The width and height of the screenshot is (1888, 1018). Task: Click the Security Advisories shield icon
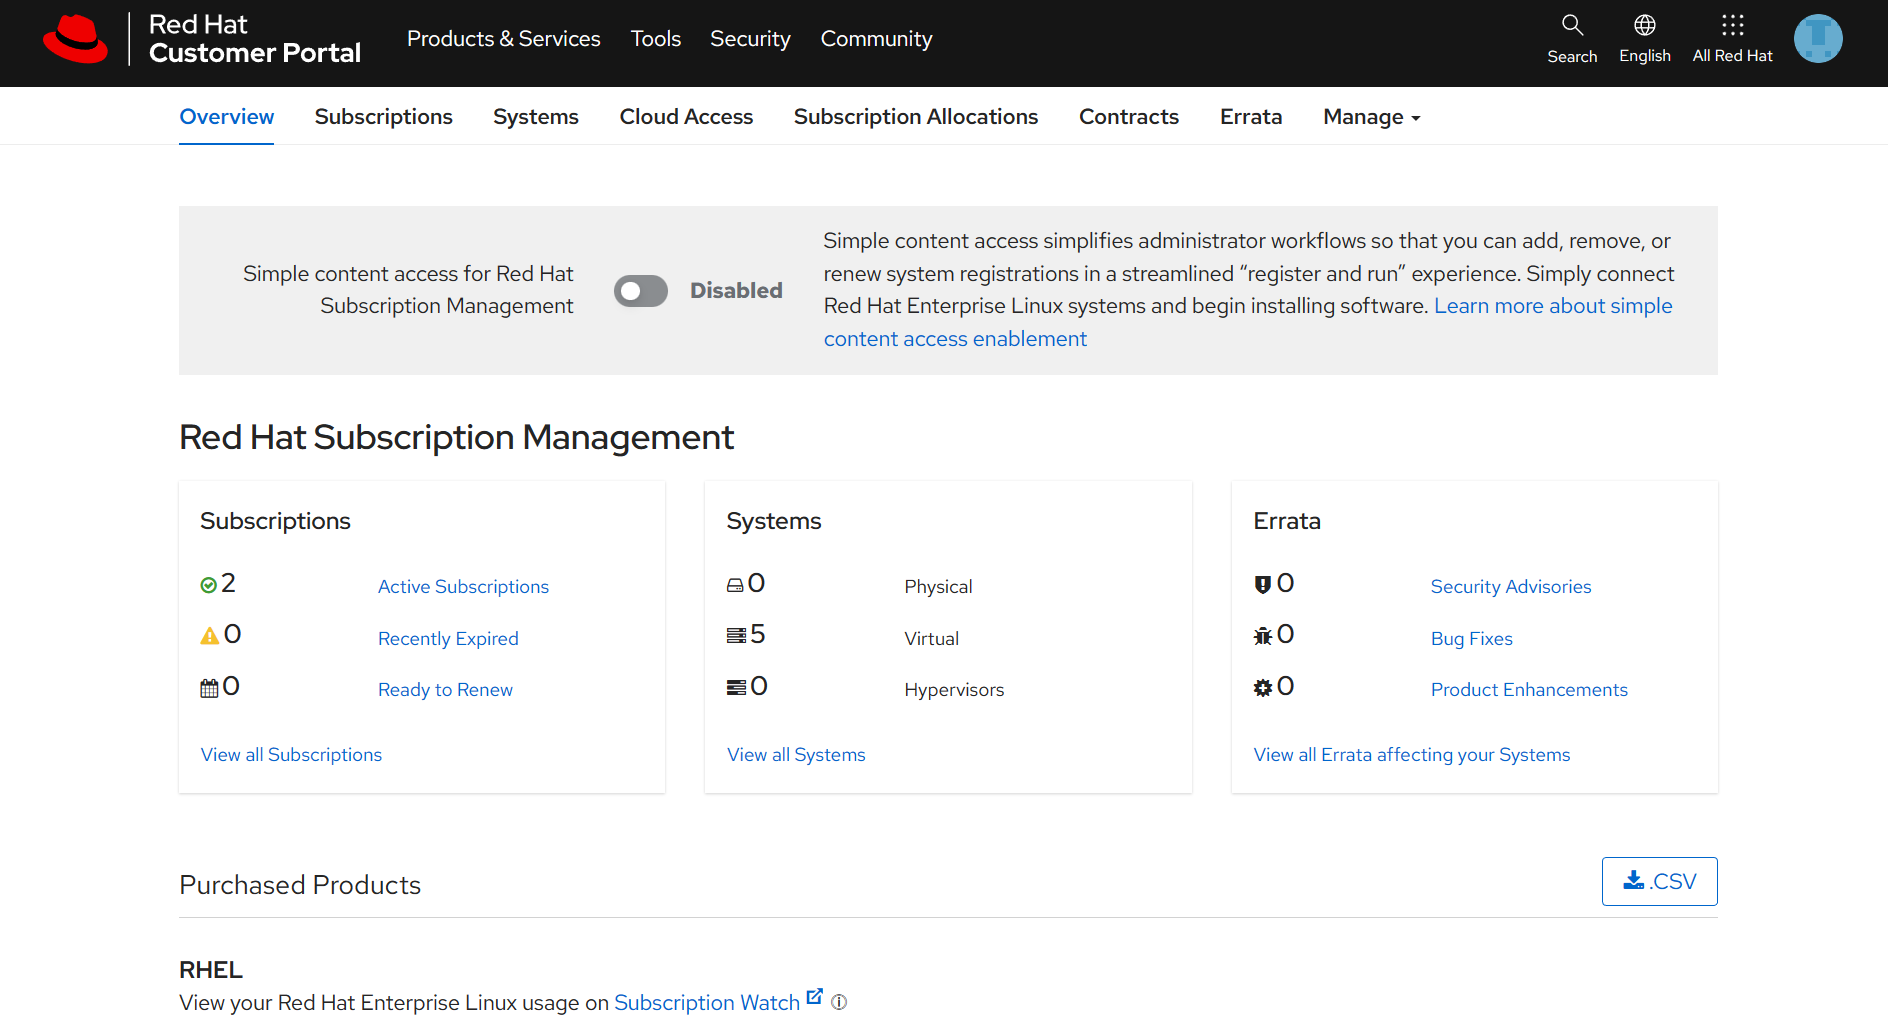pos(1262,585)
